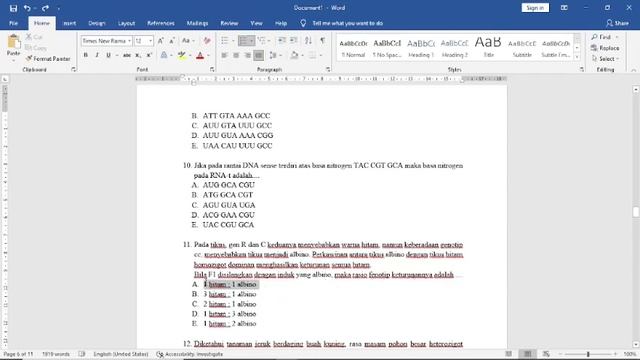Expand the numbering list dropdown
The width and height of the screenshot is (640, 360).
(251, 40)
